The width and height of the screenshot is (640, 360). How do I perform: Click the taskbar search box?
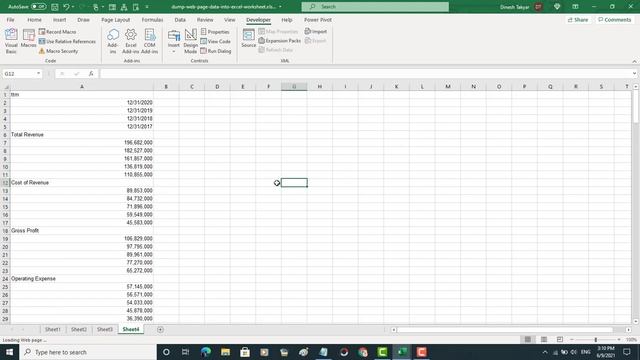tap(88, 352)
